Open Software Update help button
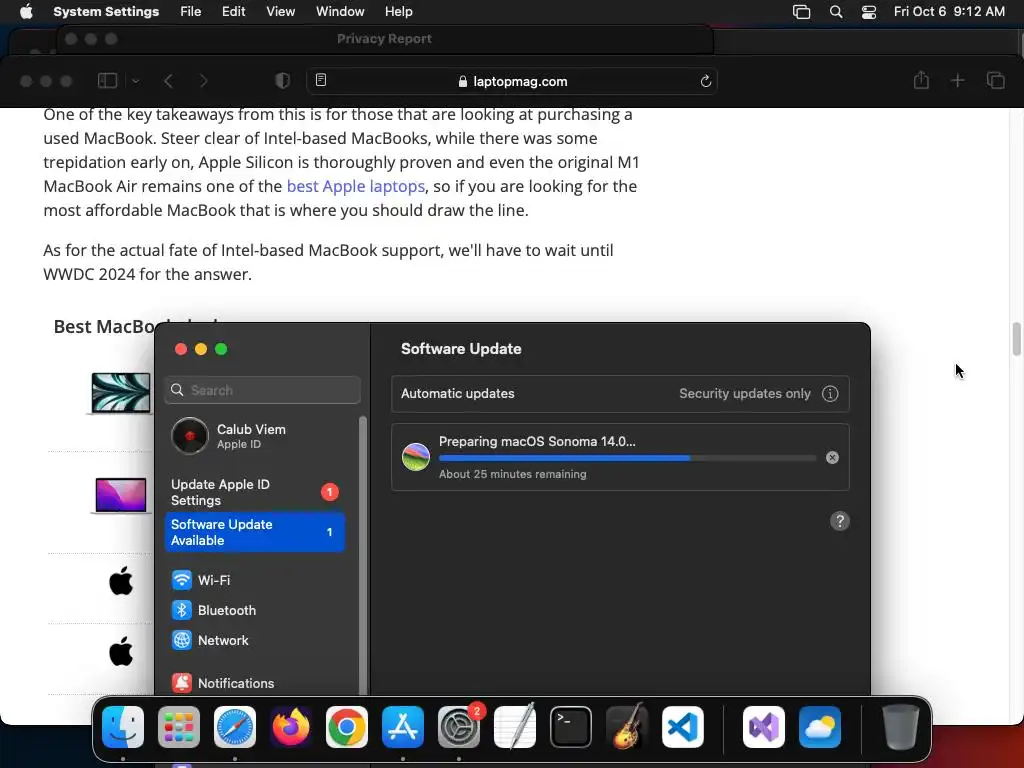The height and width of the screenshot is (768, 1024). click(x=840, y=521)
